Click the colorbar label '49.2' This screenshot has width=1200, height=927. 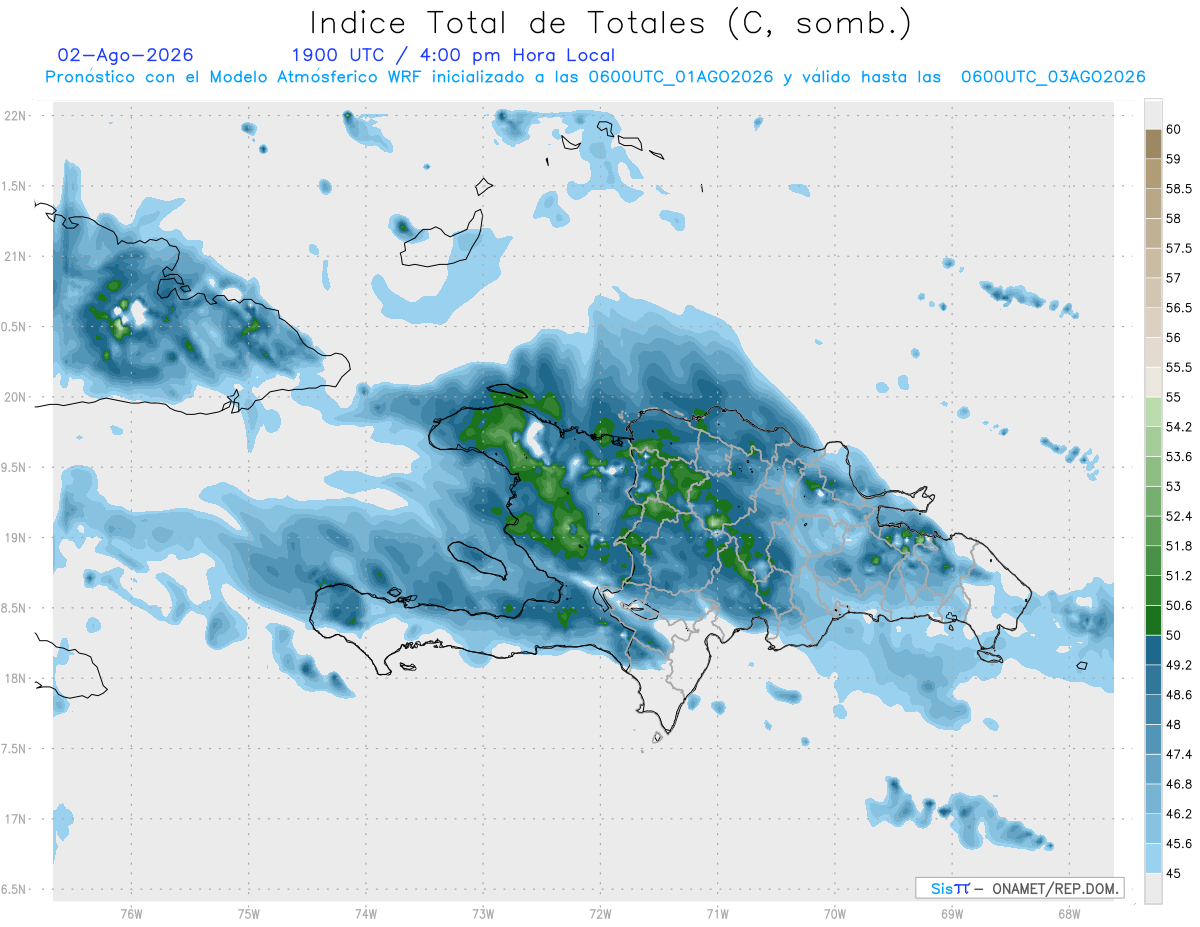1180,664
